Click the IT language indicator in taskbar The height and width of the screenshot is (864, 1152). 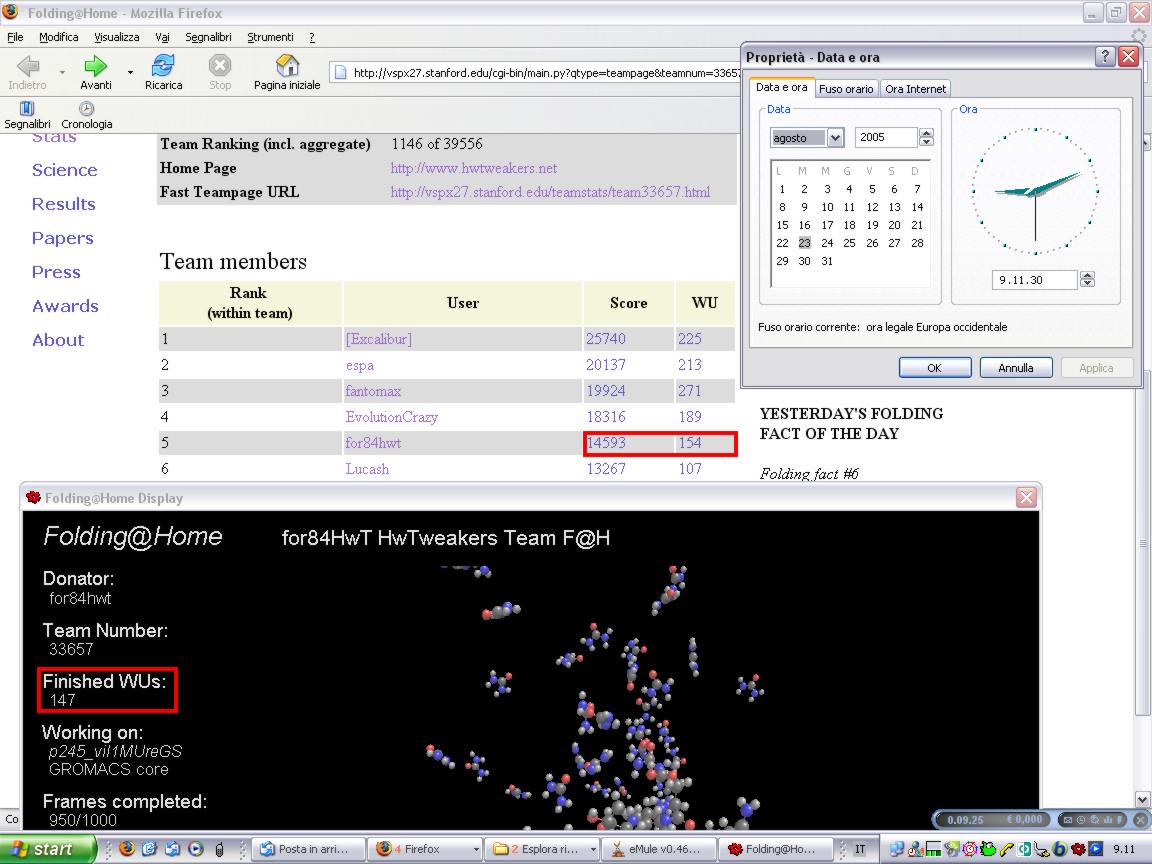click(860, 849)
